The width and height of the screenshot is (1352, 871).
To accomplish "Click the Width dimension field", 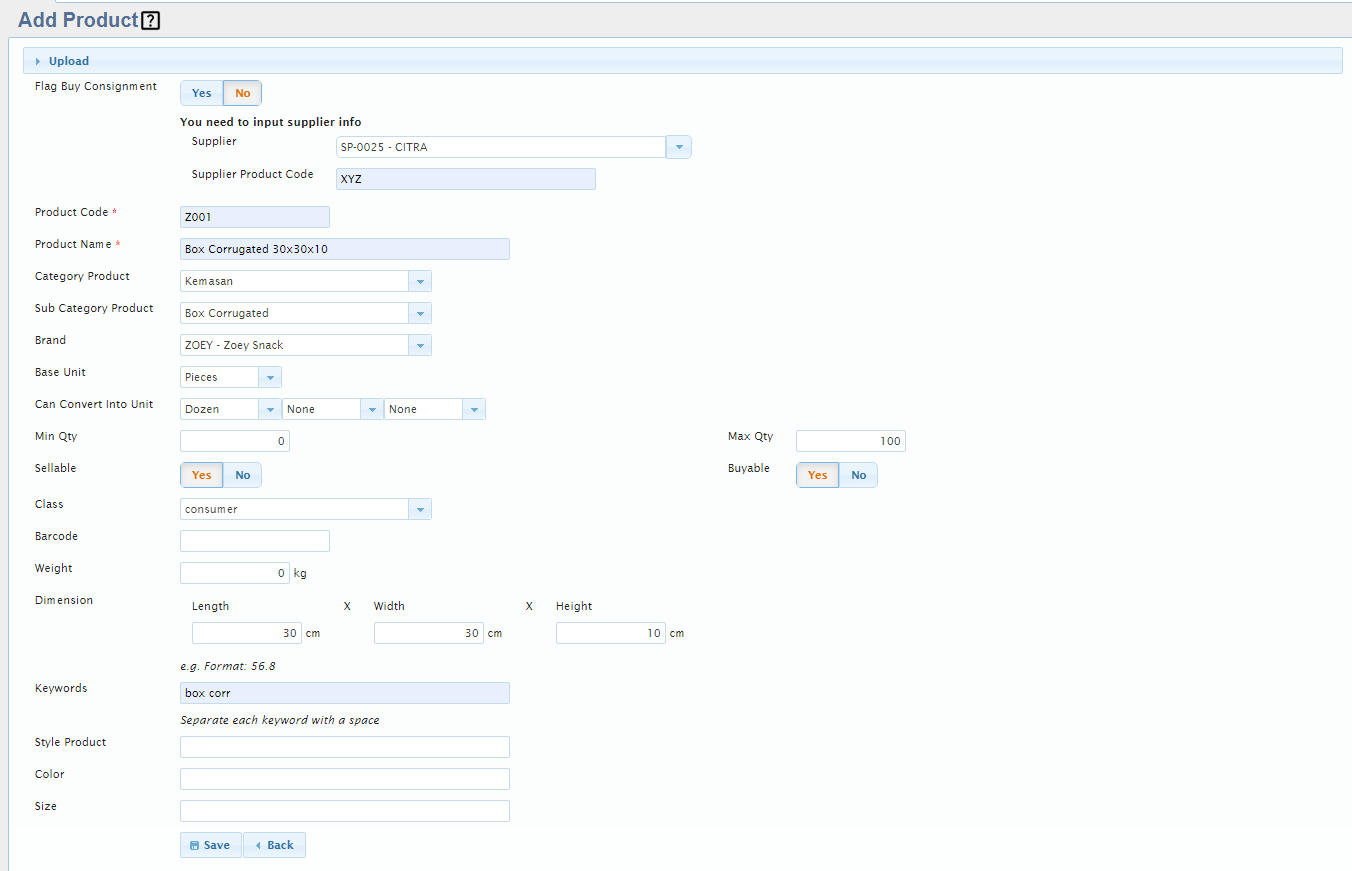I will (429, 633).
